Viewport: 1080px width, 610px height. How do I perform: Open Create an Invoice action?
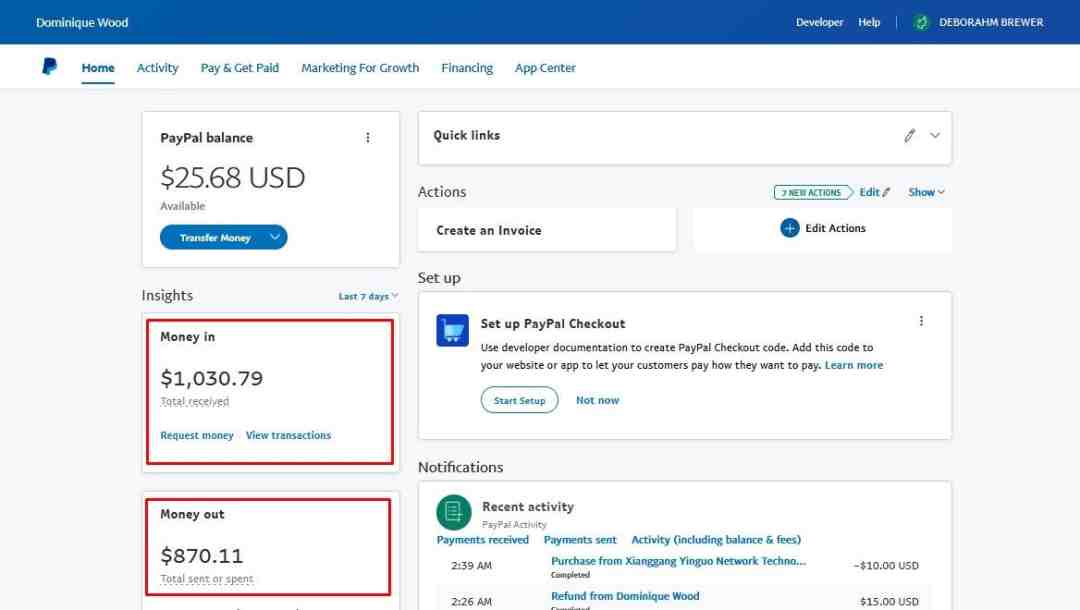[x=547, y=231]
